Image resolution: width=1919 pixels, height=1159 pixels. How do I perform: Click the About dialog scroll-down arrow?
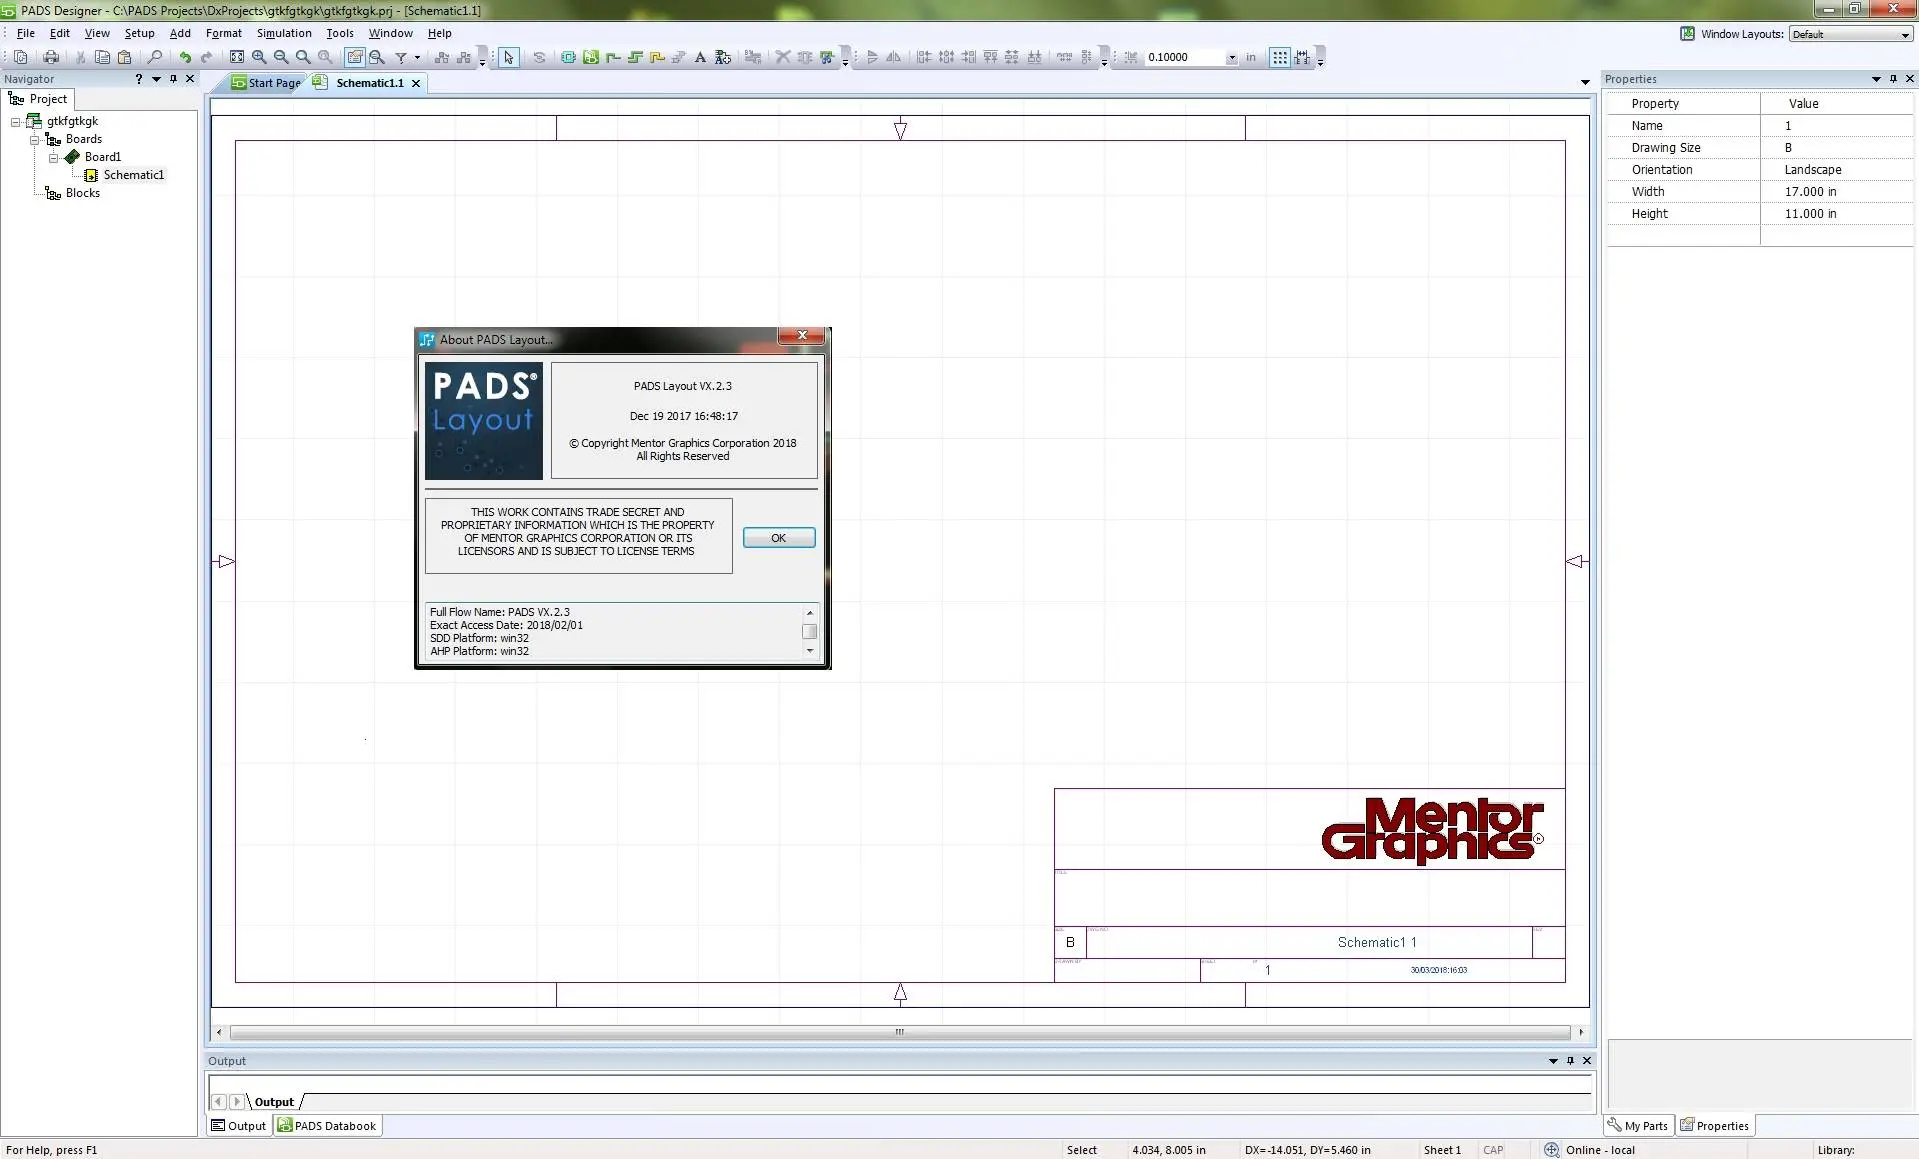point(809,651)
